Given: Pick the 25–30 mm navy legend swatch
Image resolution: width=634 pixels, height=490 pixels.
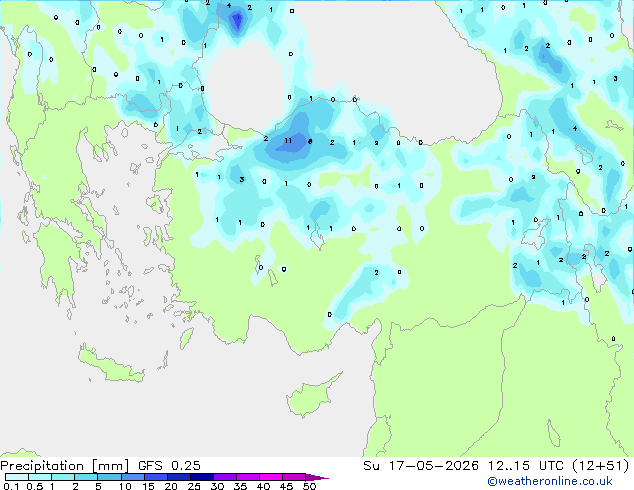Looking at the screenshot, I should [201, 477].
